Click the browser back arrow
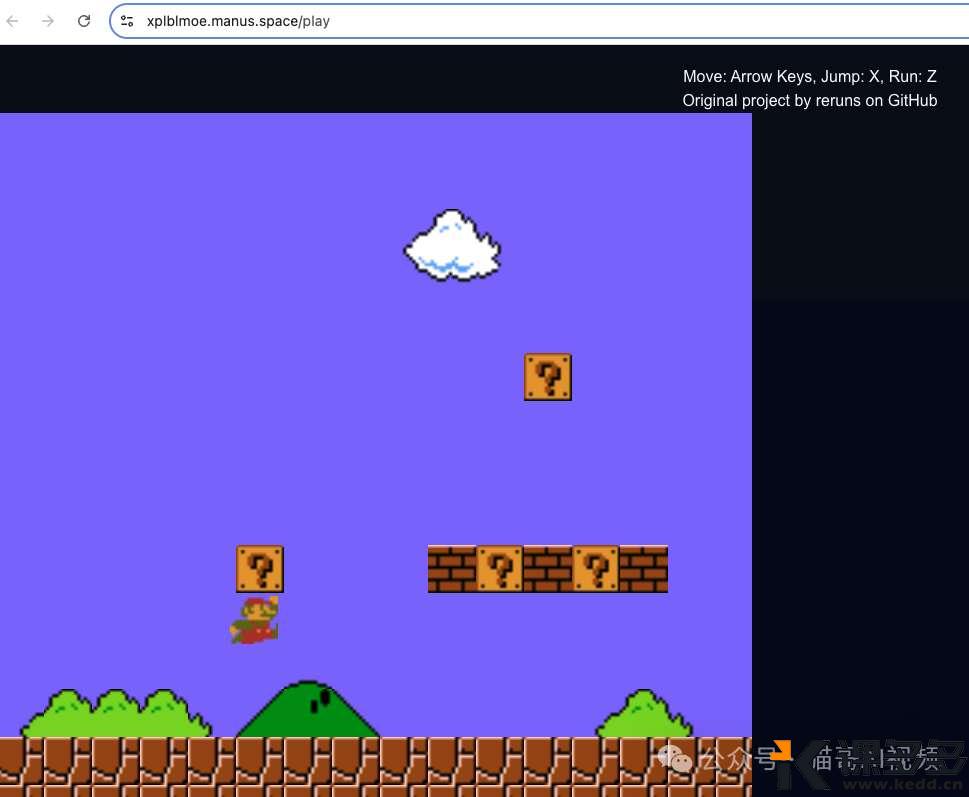Viewport: 969px width, 797px height. point(13,21)
